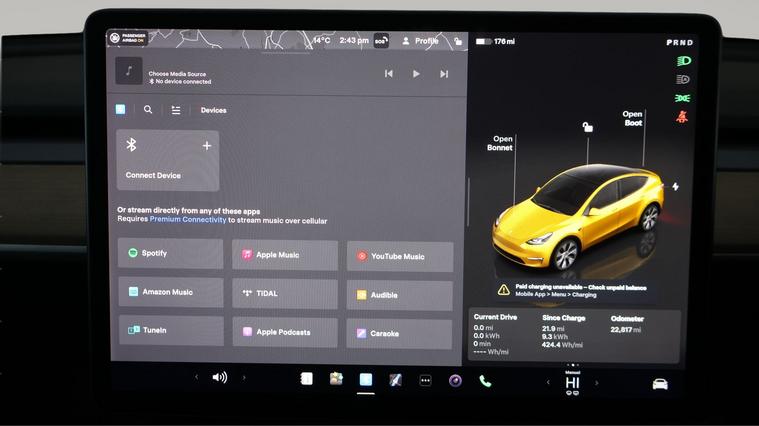Open the dashcam camera app in dock
Screen dimensions: 759x426
point(455,380)
